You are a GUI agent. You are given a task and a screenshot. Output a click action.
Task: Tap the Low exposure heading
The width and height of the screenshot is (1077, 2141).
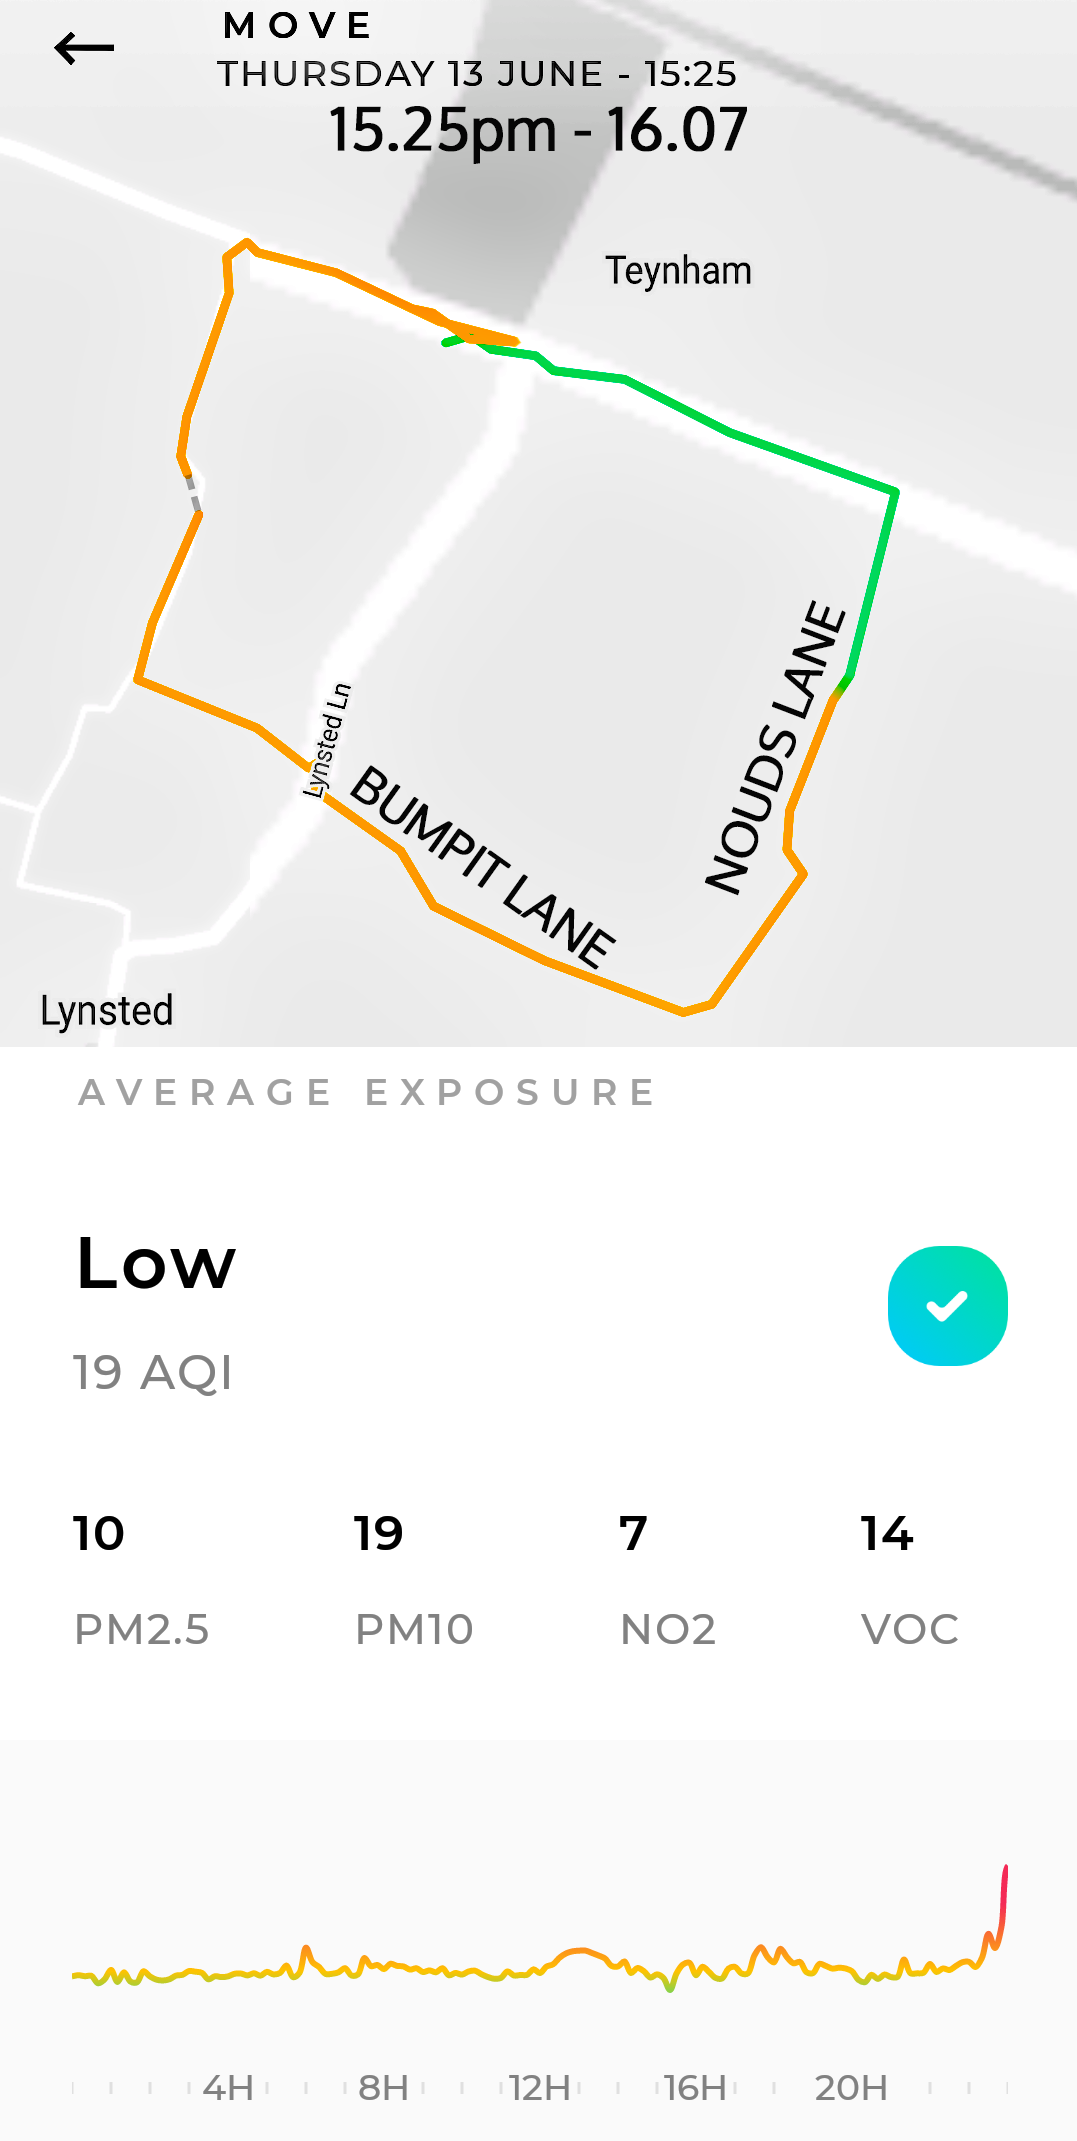157,1264
